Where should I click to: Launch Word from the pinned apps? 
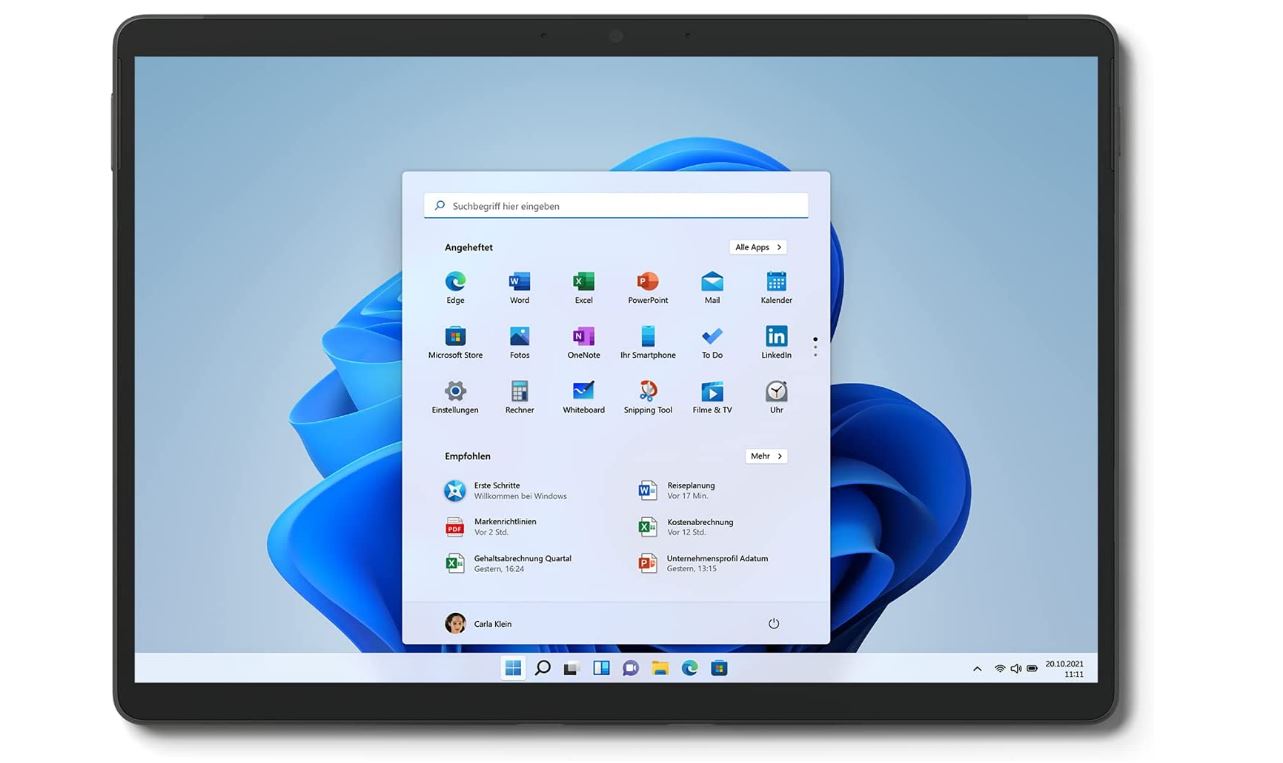[x=519, y=287]
